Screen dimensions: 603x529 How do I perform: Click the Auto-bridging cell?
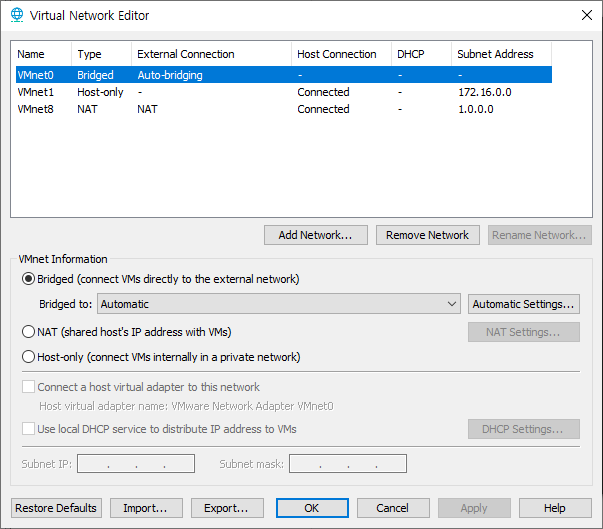point(170,75)
